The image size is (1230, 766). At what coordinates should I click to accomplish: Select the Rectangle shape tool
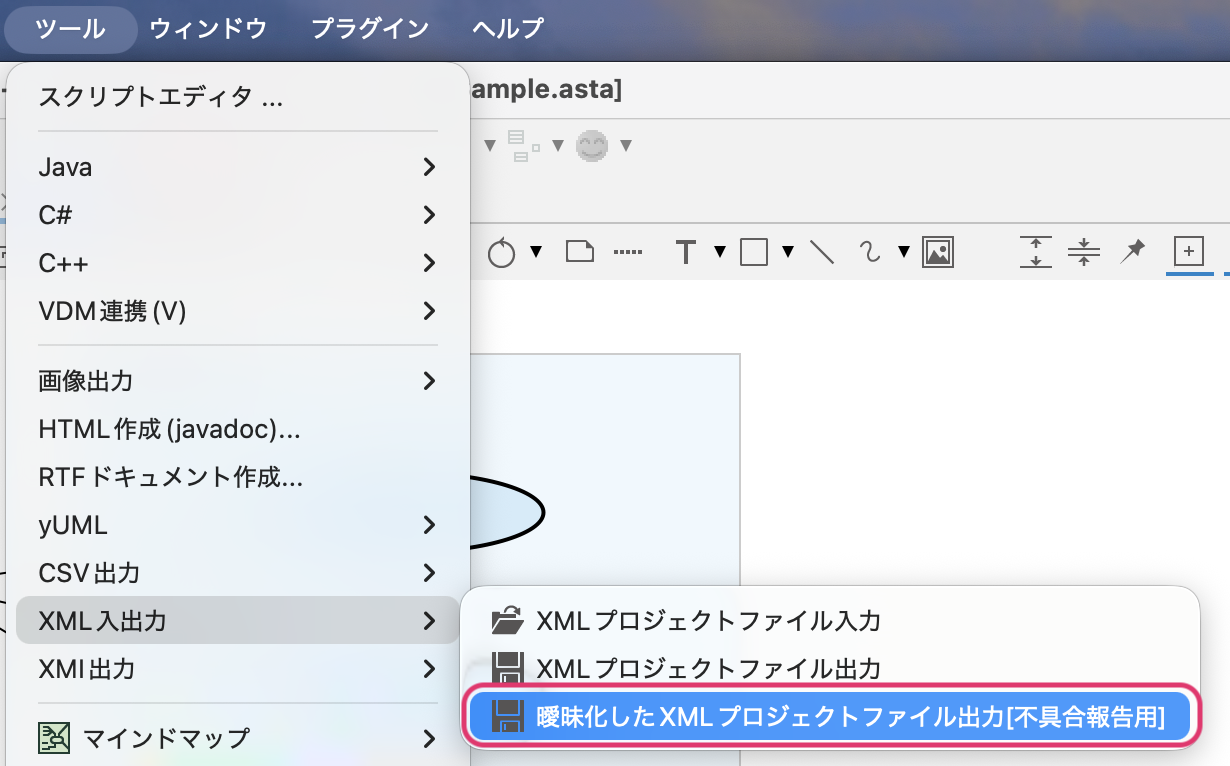(753, 252)
